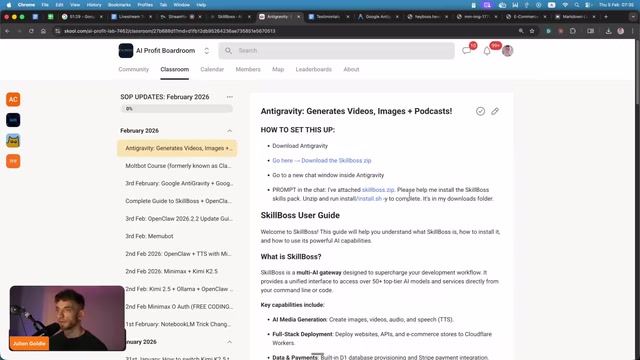Switch to the SkillBoss browser tab

coord(231,17)
